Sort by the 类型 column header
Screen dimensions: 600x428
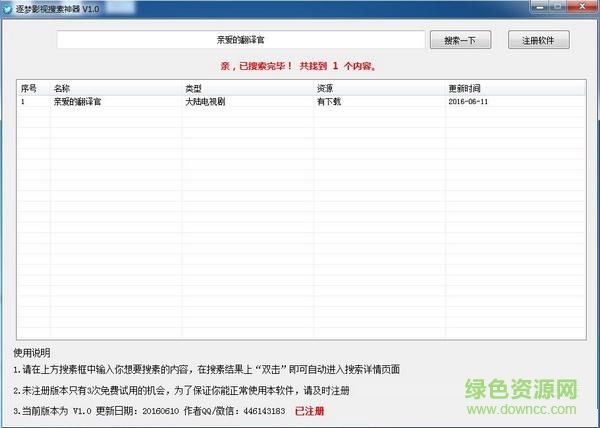pos(248,89)
